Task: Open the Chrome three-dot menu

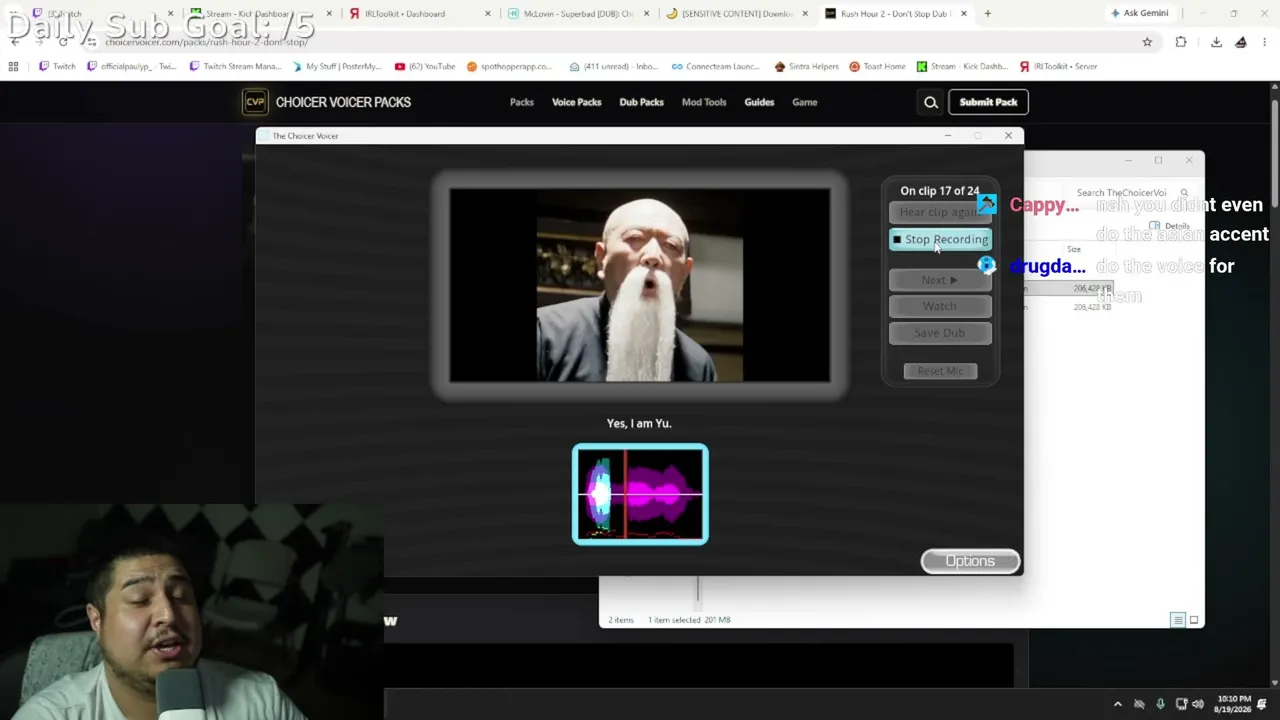Action: tap(1265, 42)
